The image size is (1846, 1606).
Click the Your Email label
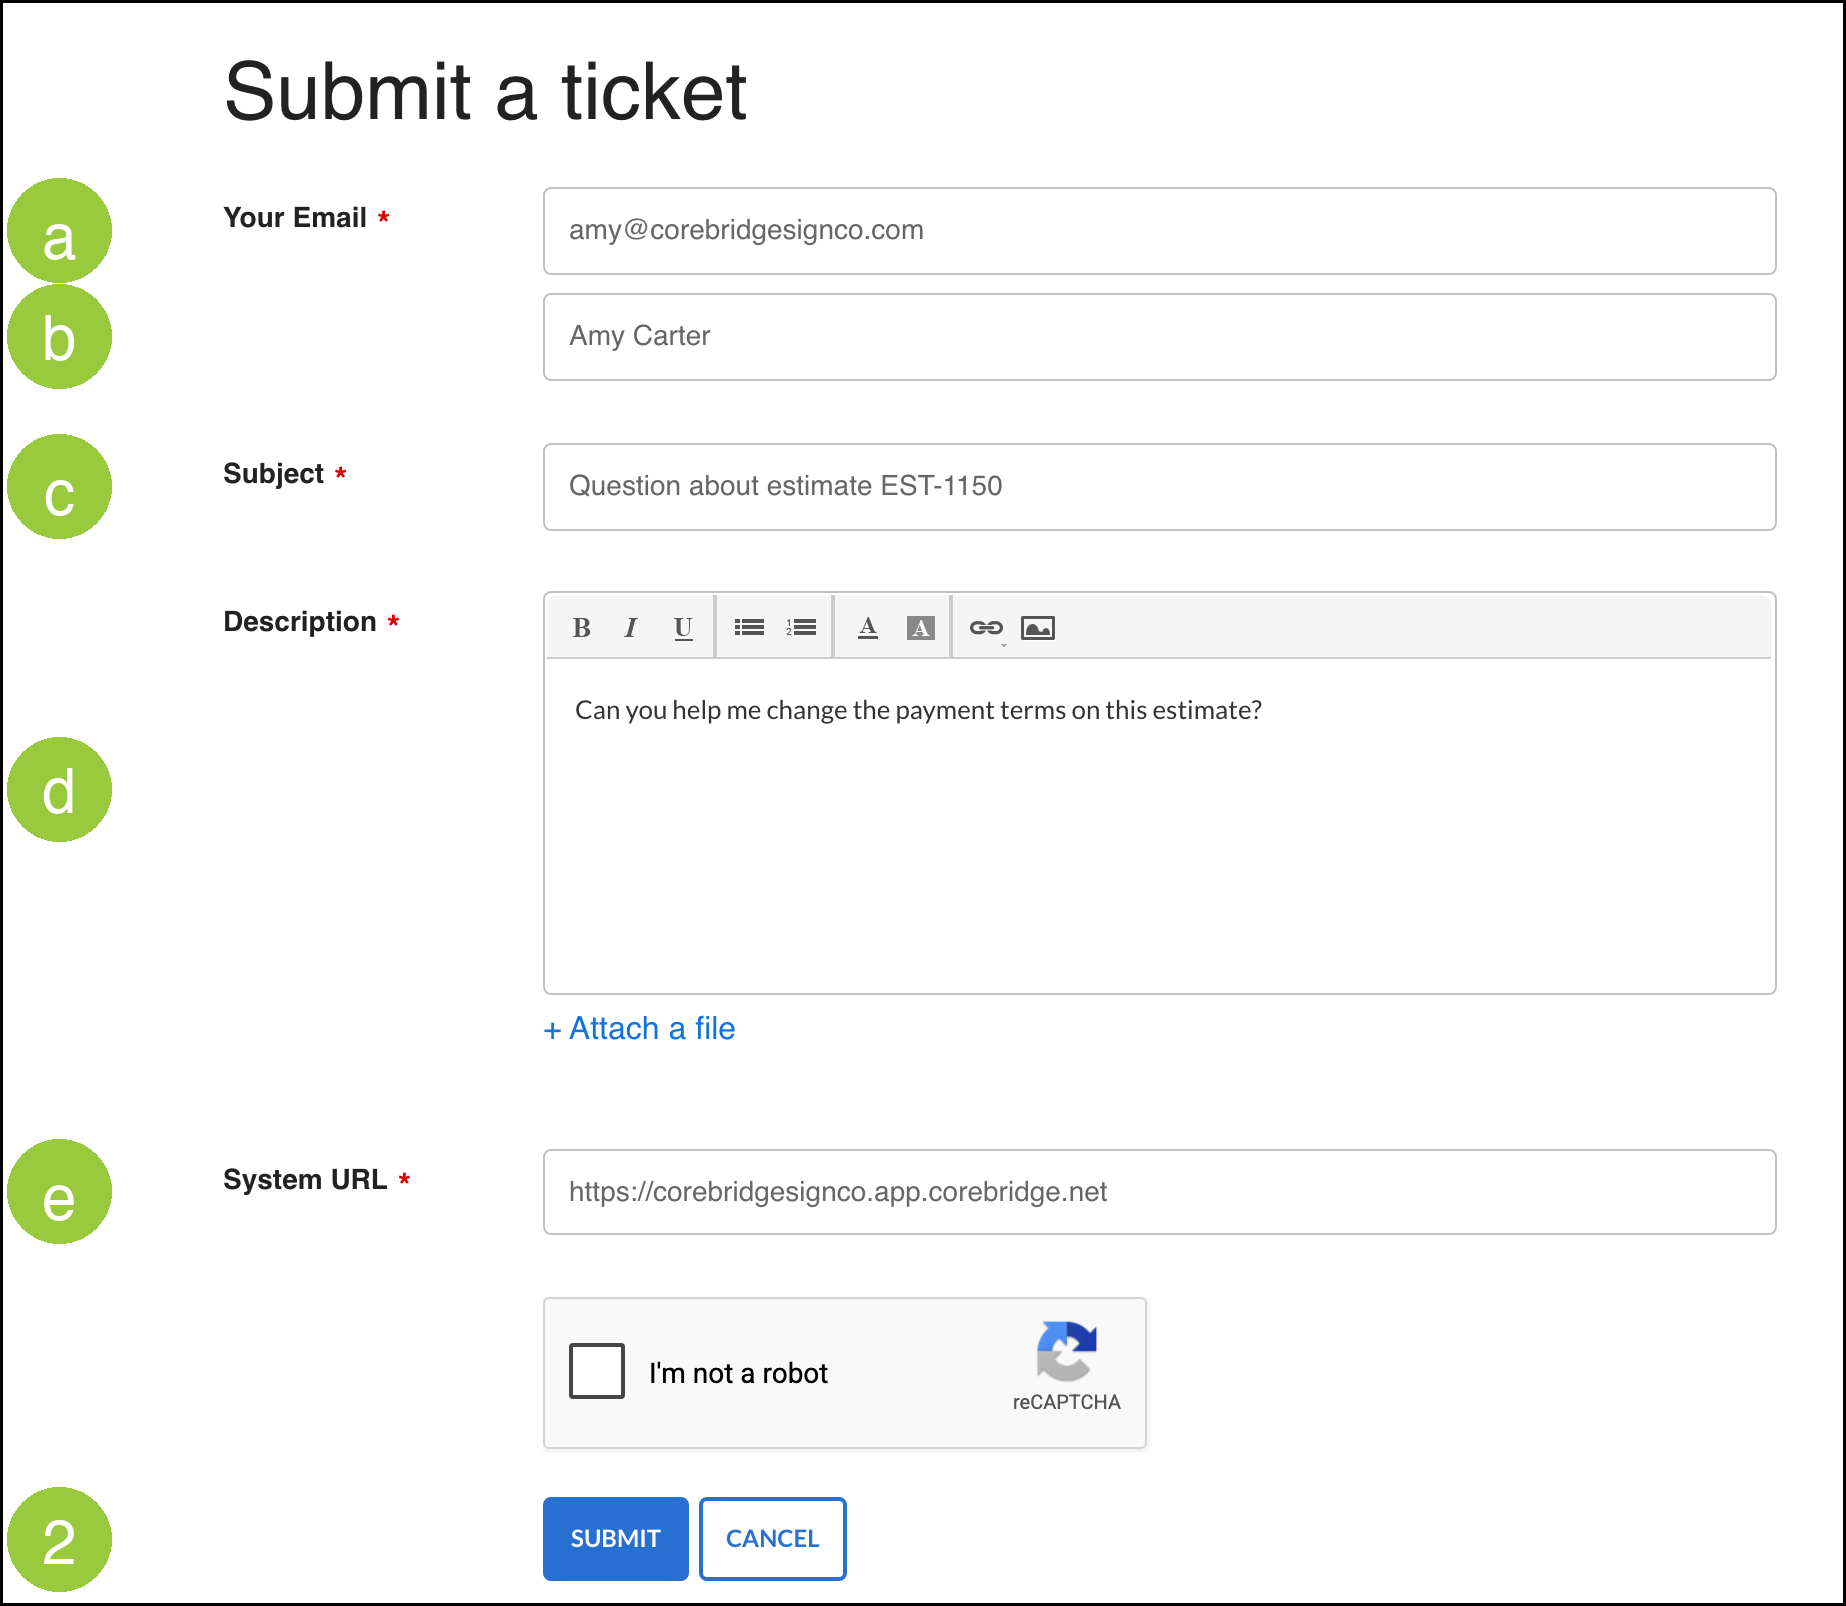[295, 218]
